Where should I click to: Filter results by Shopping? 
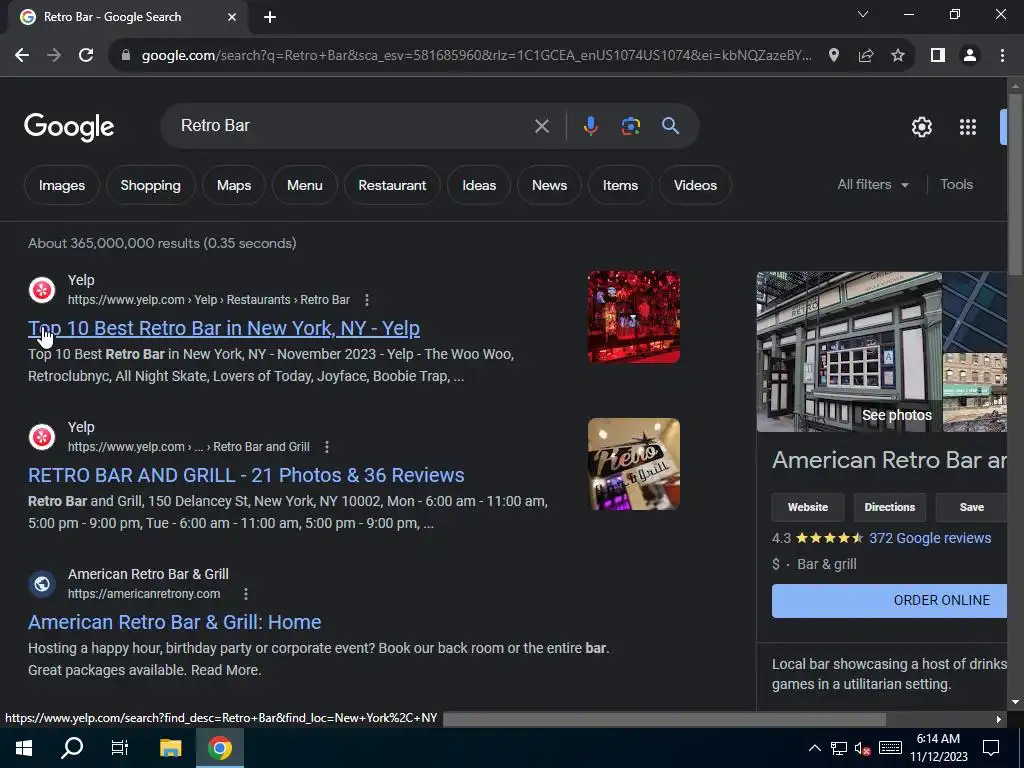pyautogui.click(x=150, y=185)
